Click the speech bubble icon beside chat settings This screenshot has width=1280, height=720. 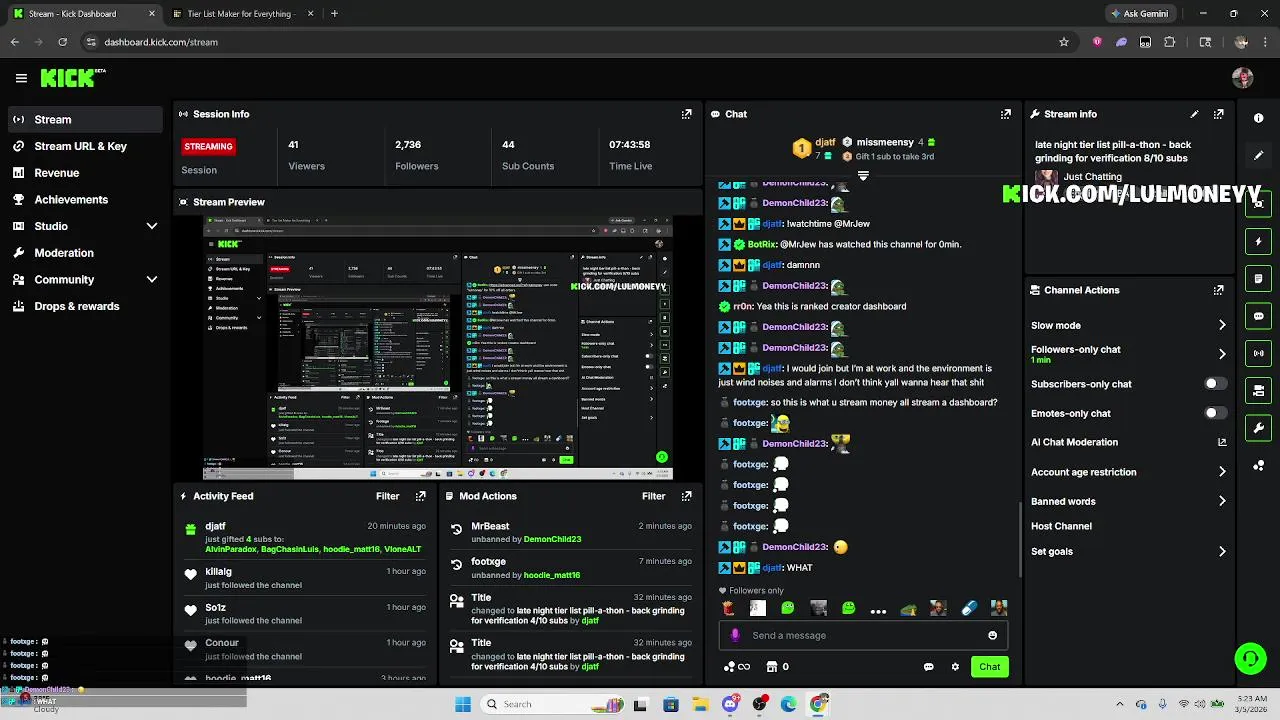click(928, 667)
